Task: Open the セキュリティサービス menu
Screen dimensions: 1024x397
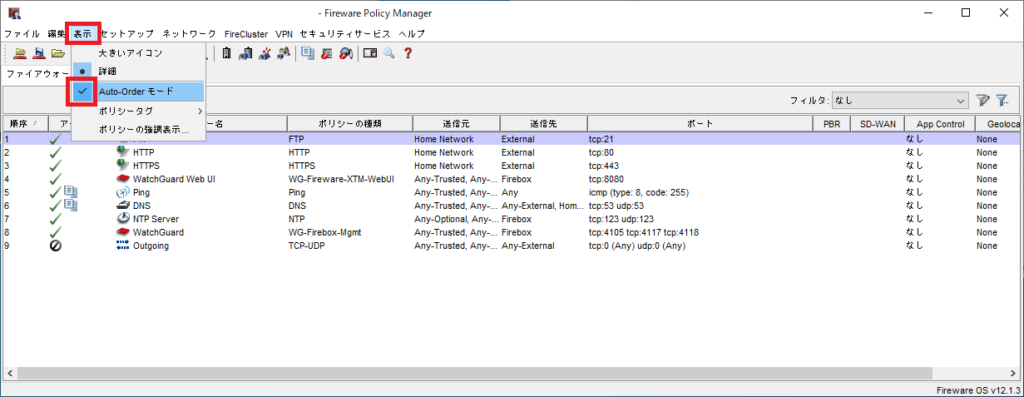Action: click(345, 34)
